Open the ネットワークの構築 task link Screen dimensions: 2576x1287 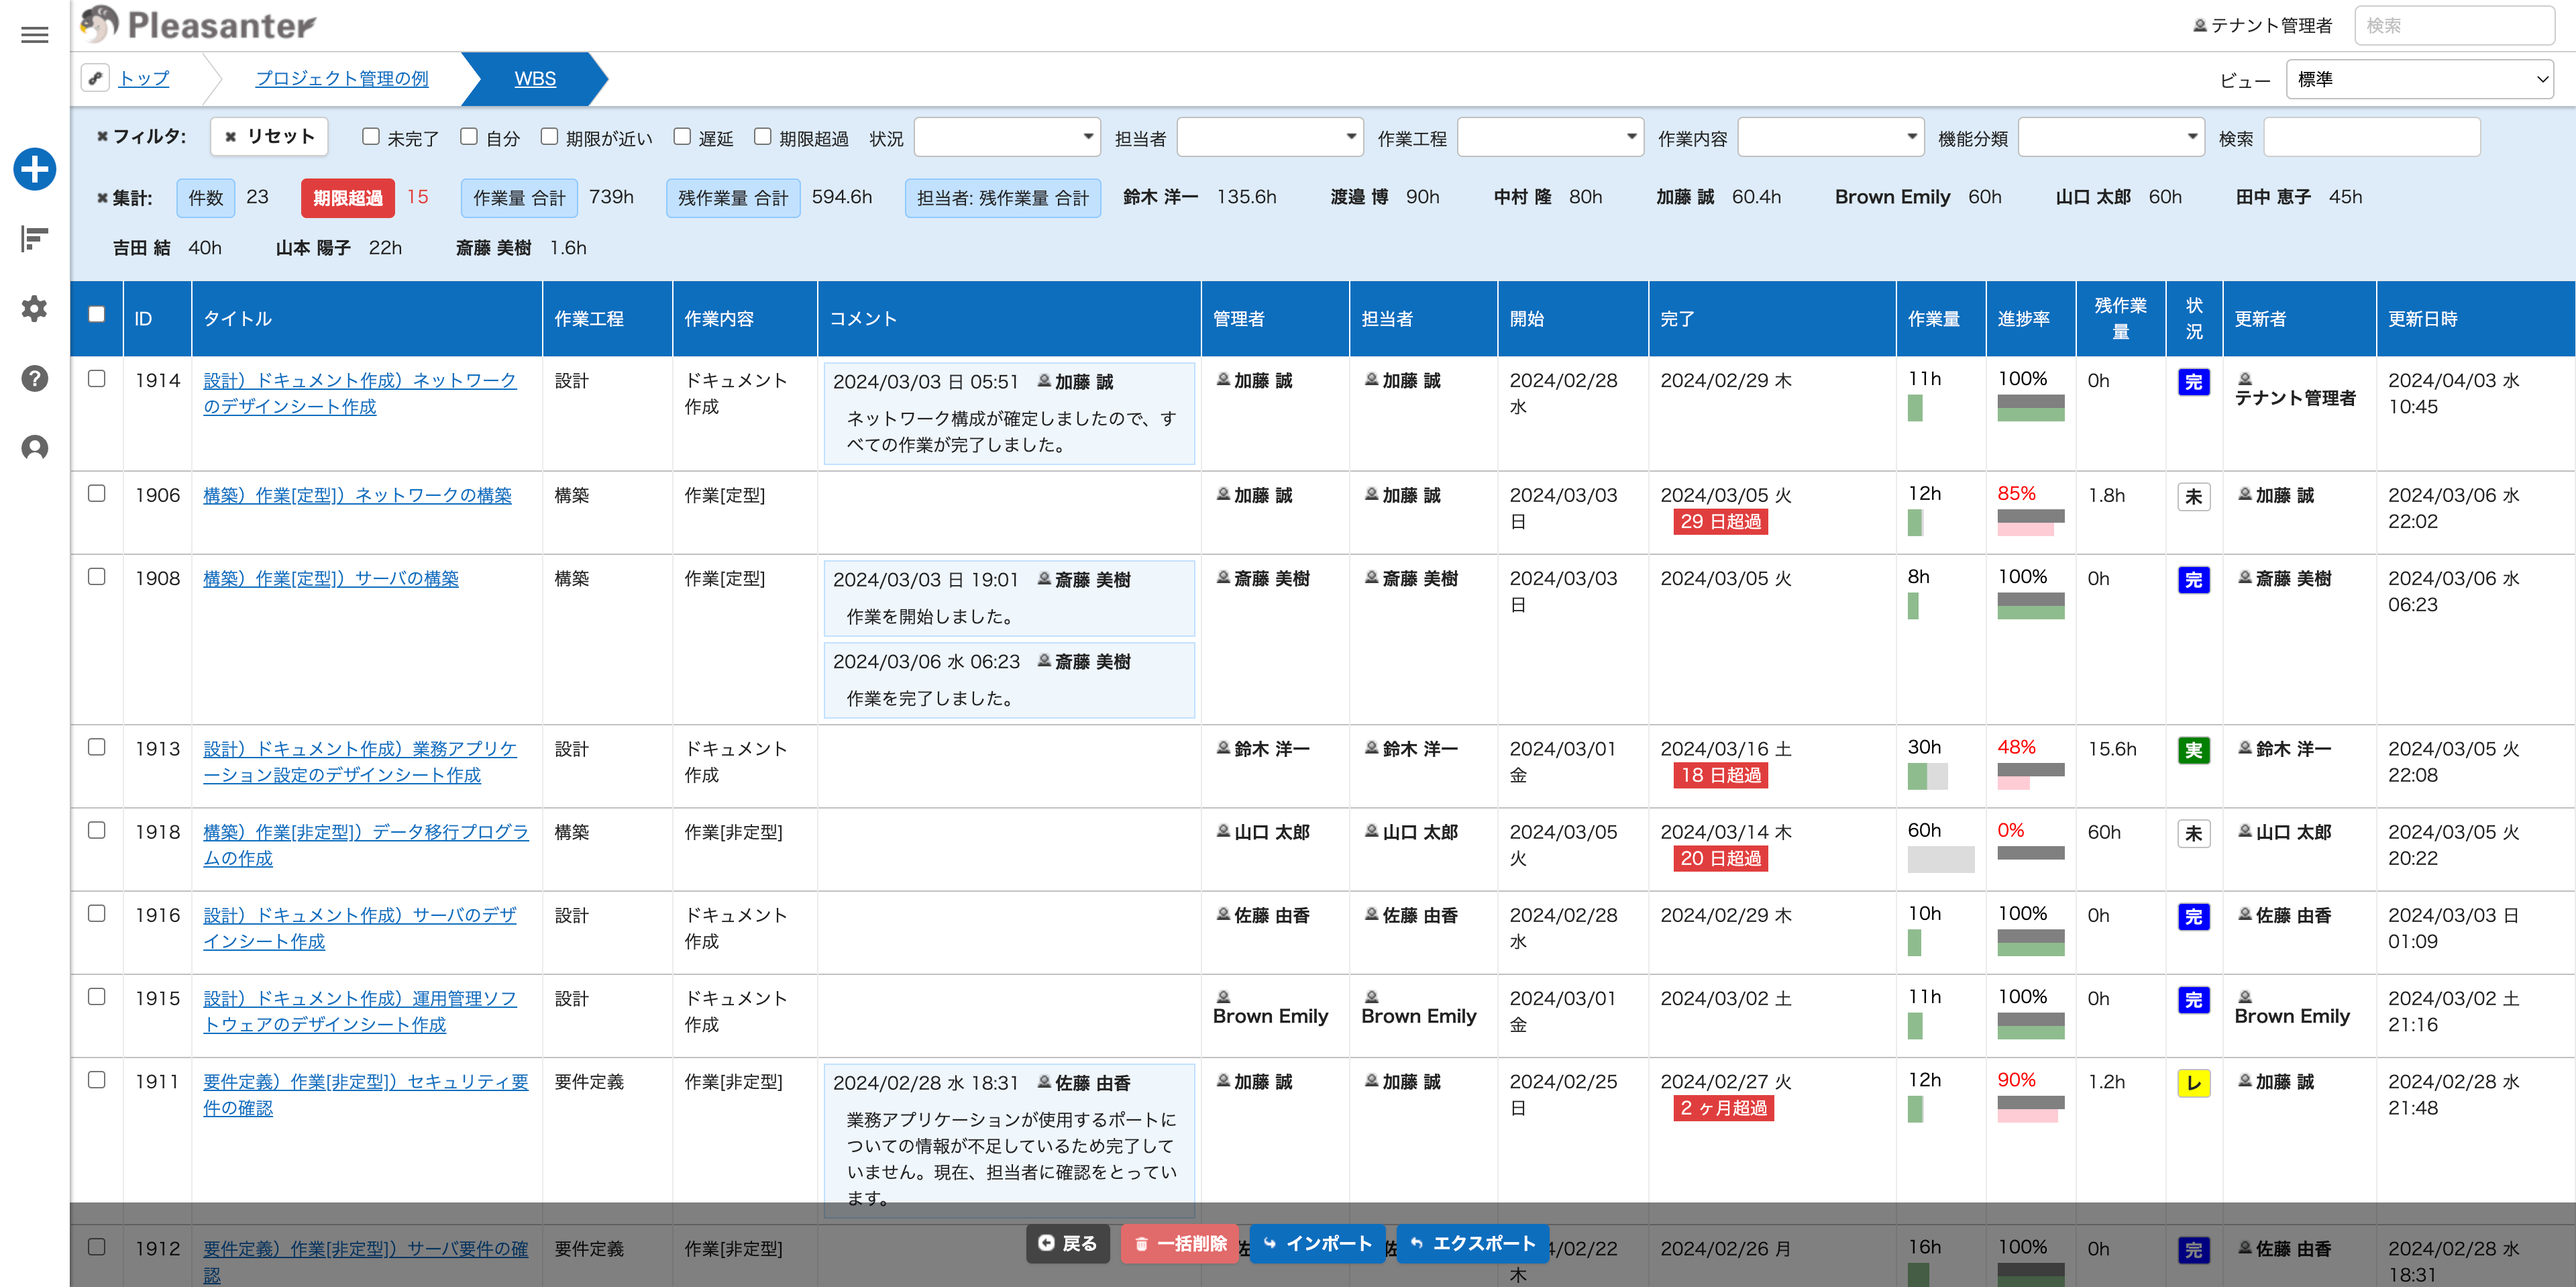(357, 496)
